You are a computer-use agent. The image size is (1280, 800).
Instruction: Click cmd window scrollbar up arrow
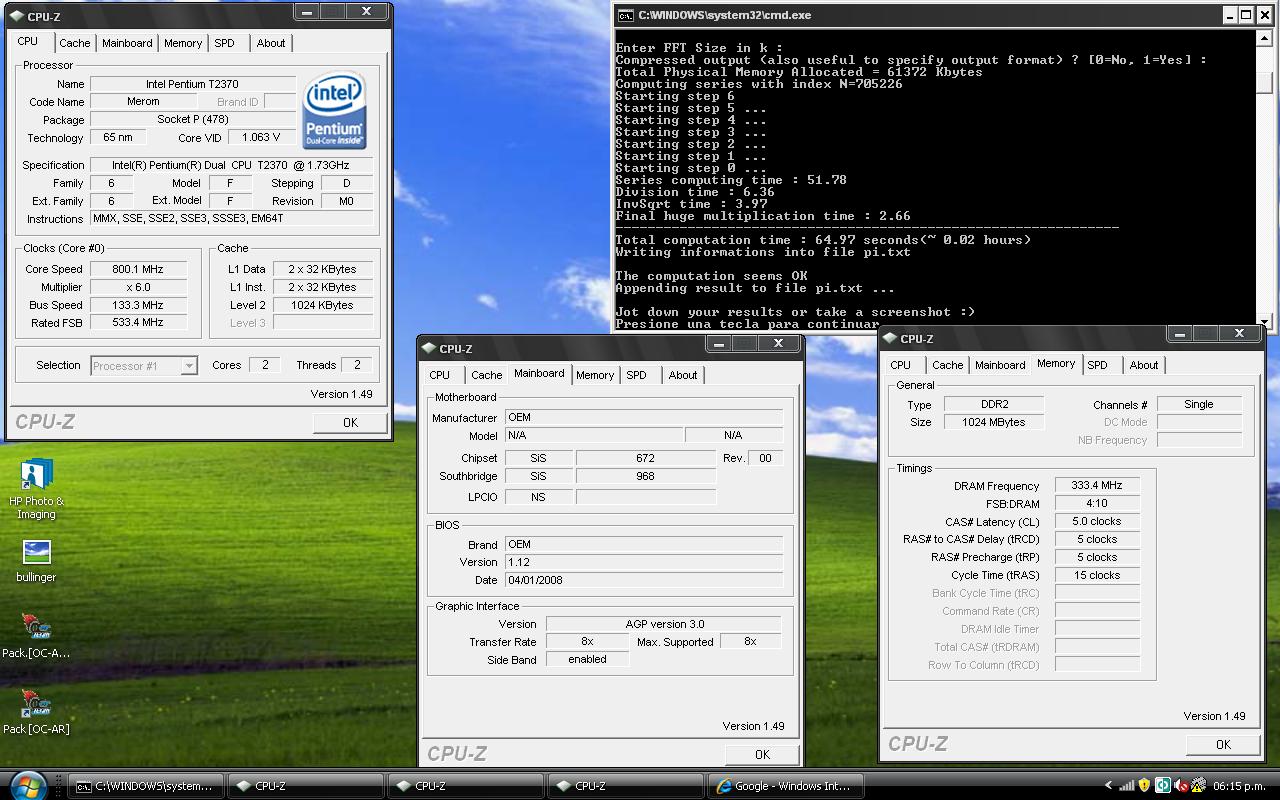pos(1264,36)
